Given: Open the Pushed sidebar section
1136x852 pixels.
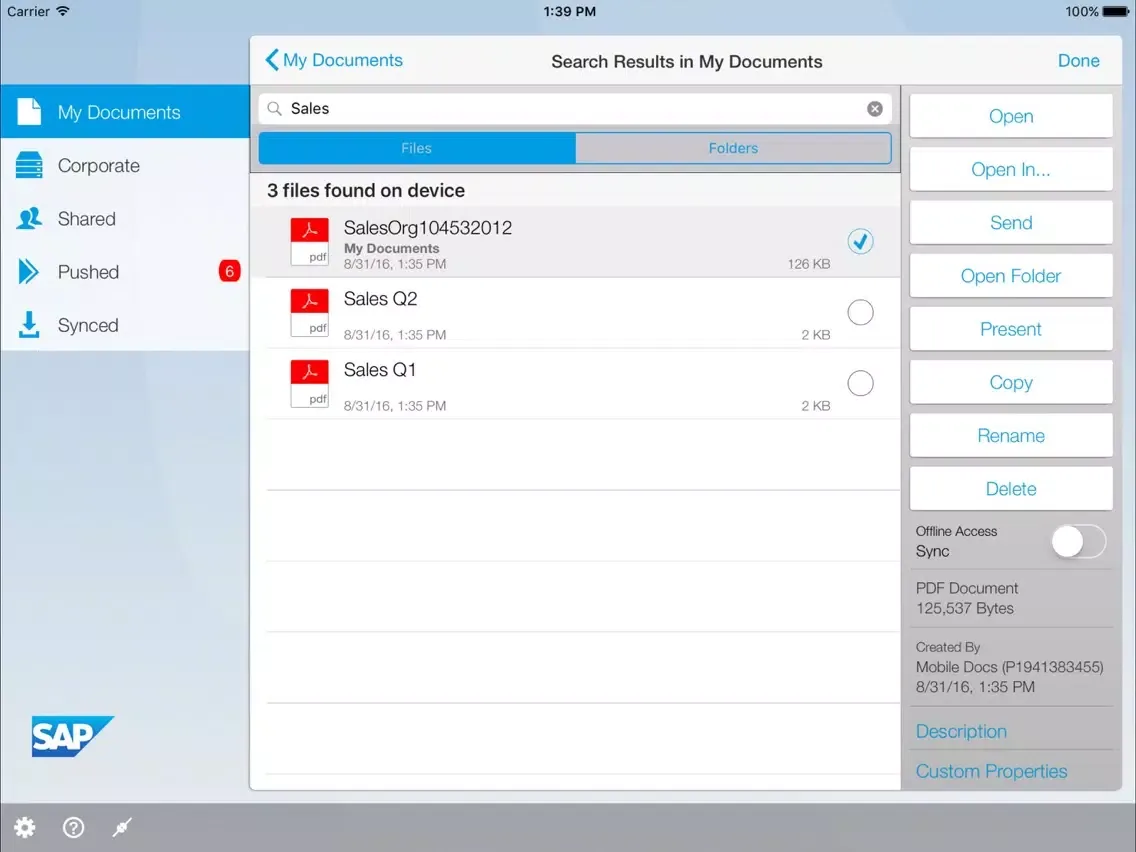Looking at the screenshot, I should pyautogui.click(x=125, y=272).
